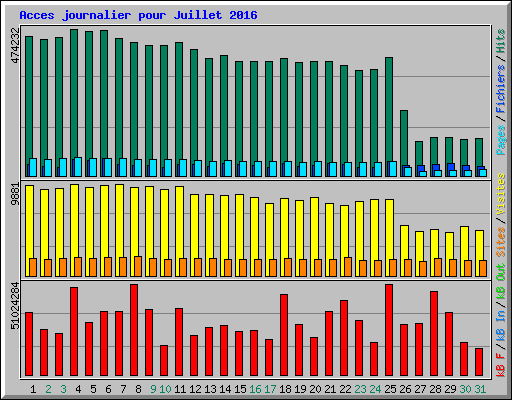Select the orange Sites bar for day 8
The image size is (512, 400).
(138, 266)
